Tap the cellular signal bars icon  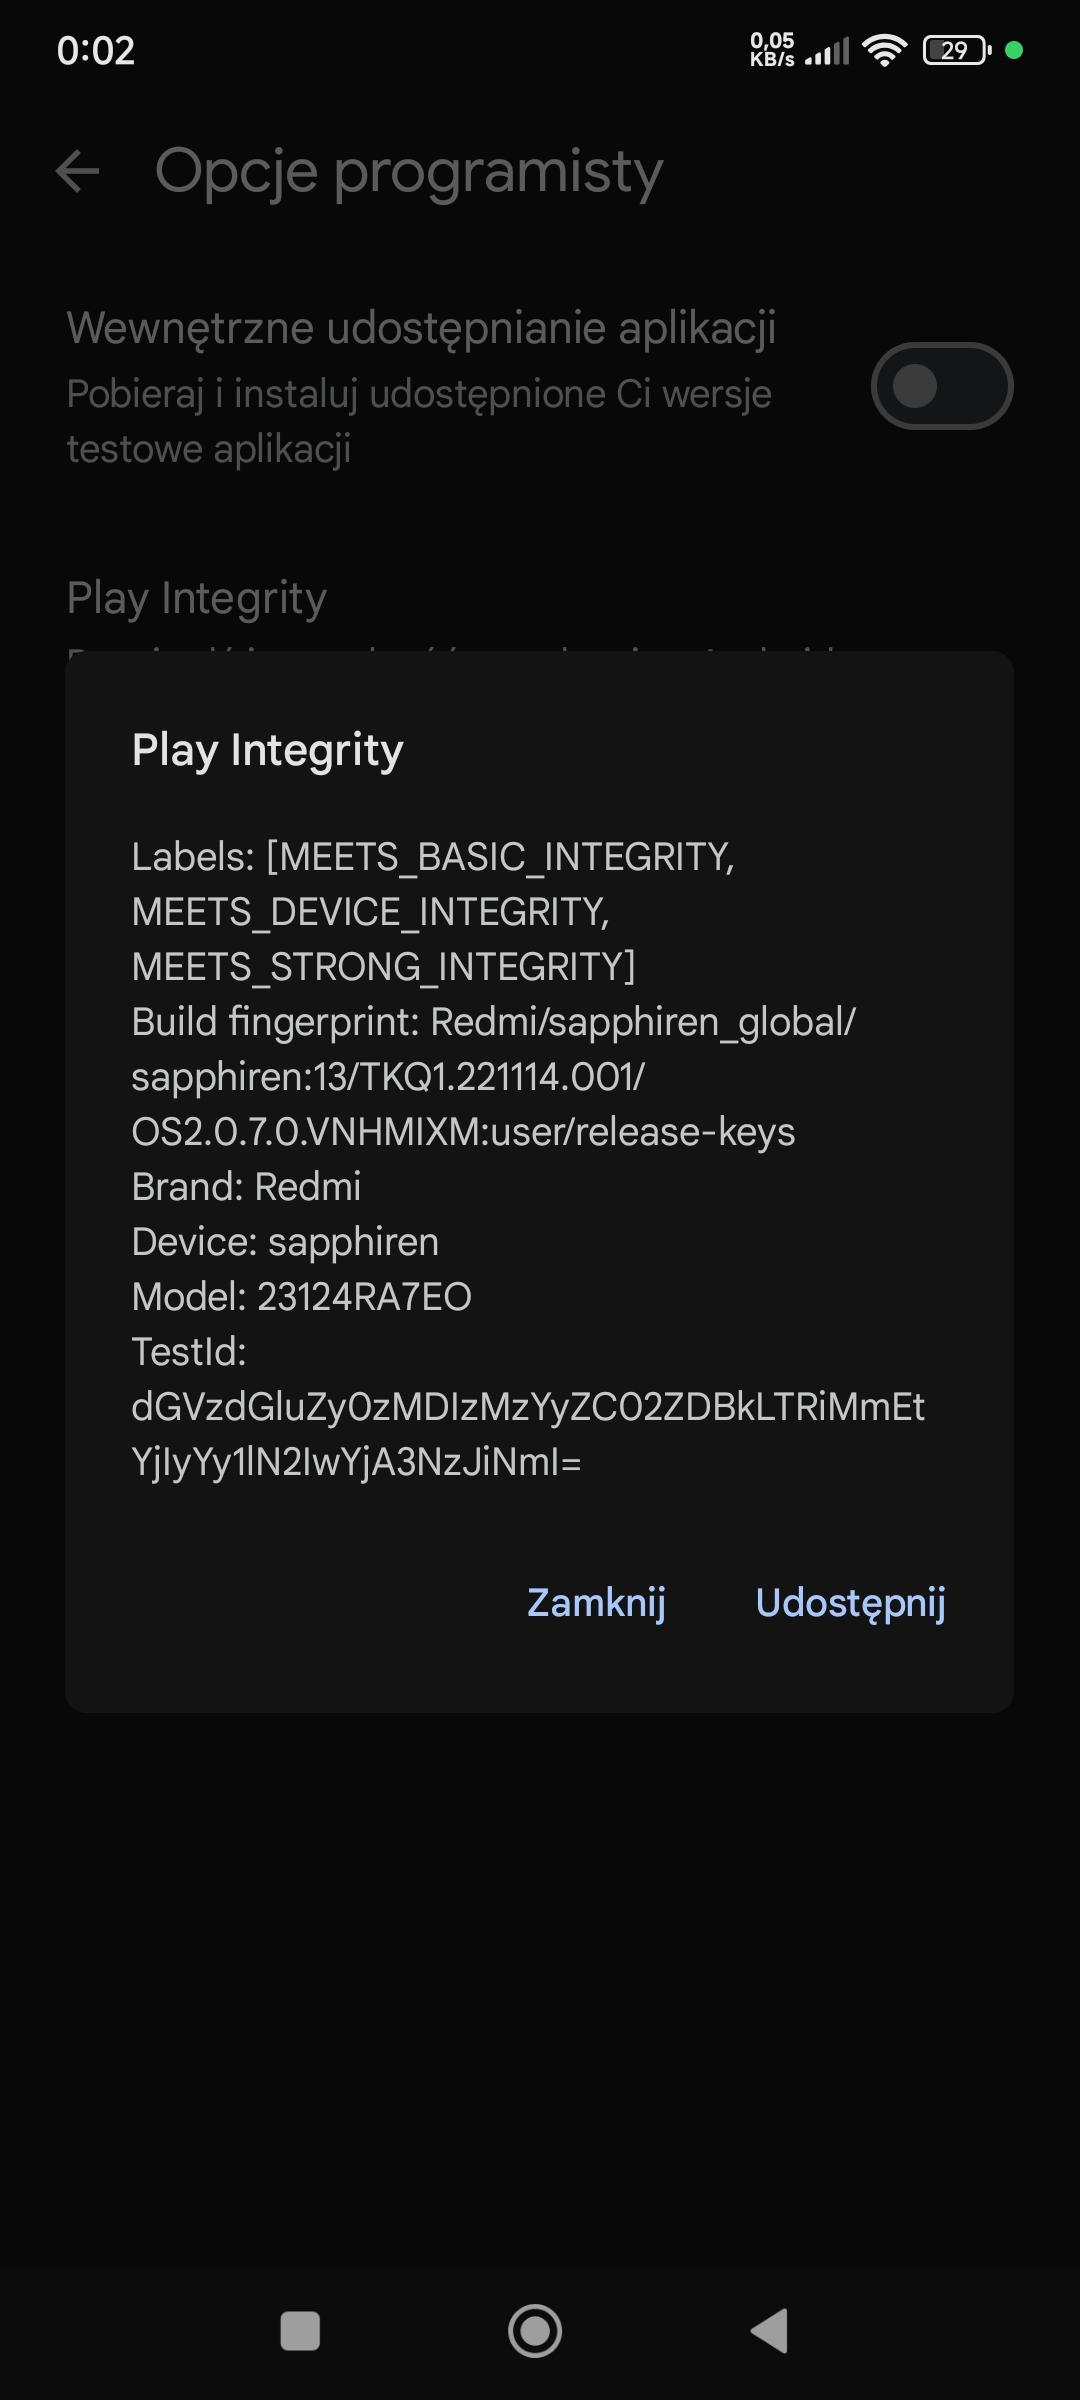827,51
